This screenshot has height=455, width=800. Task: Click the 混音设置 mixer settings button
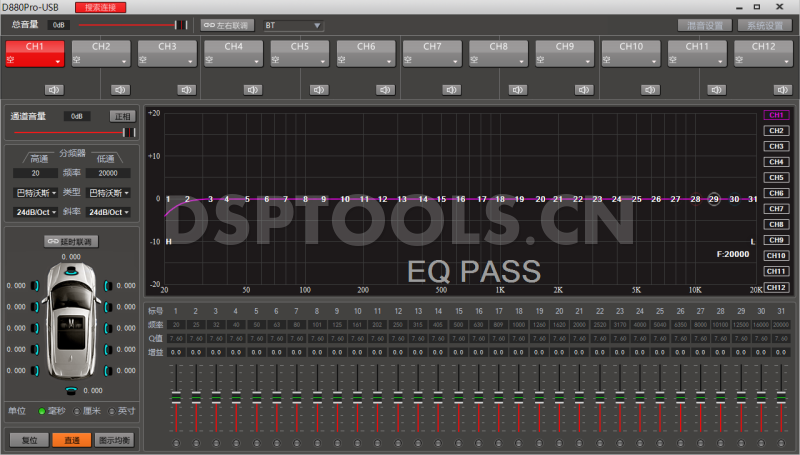click(x=705, y=25)
